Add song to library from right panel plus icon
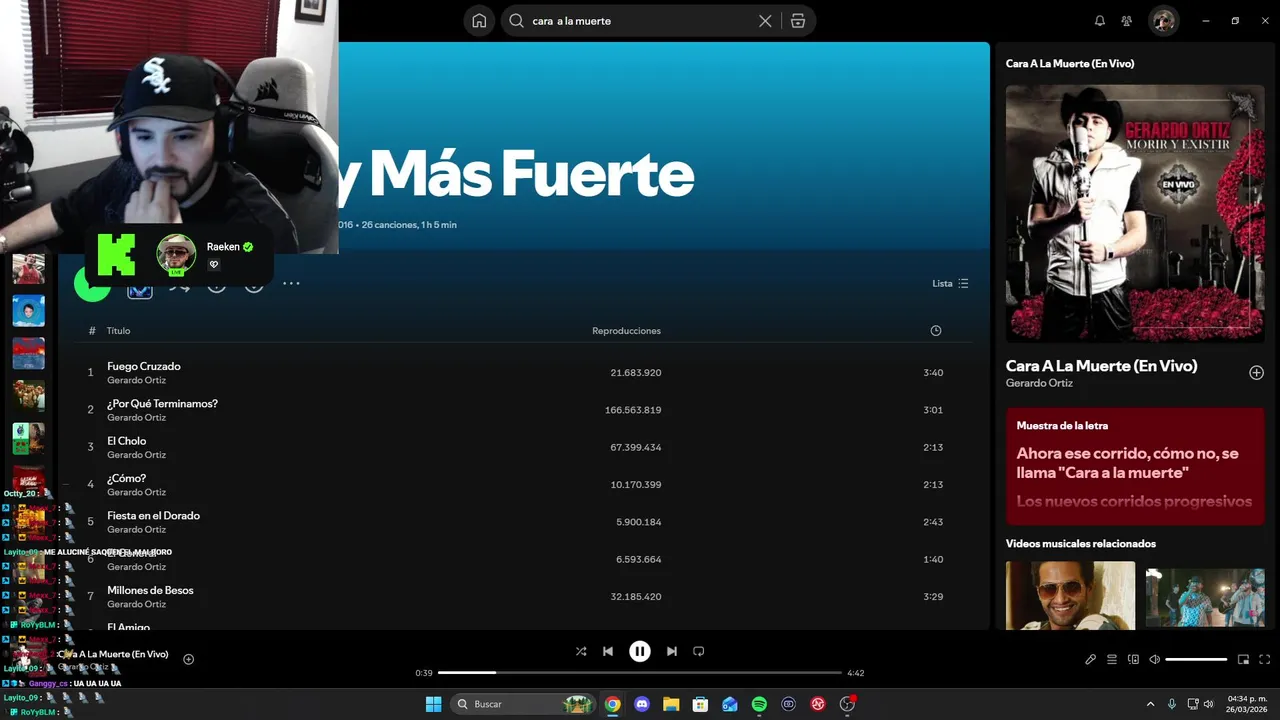 click(1257, 373)
